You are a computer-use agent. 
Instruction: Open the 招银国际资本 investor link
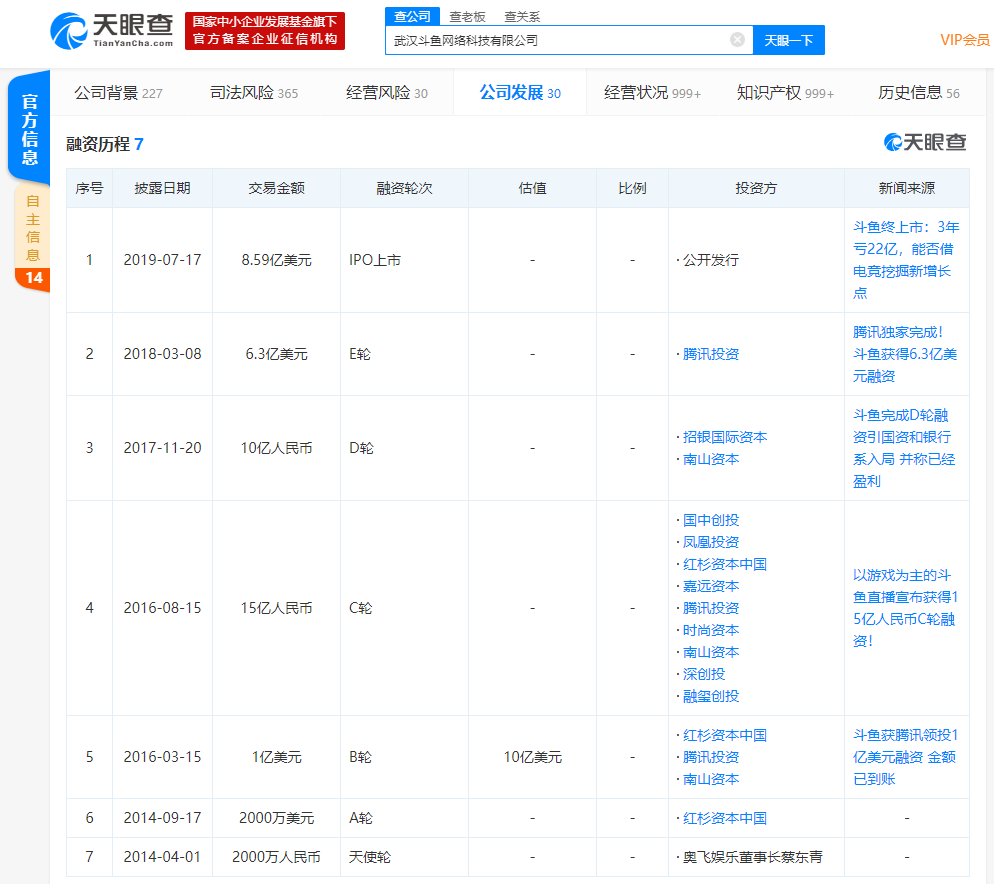tap(725, 437)
